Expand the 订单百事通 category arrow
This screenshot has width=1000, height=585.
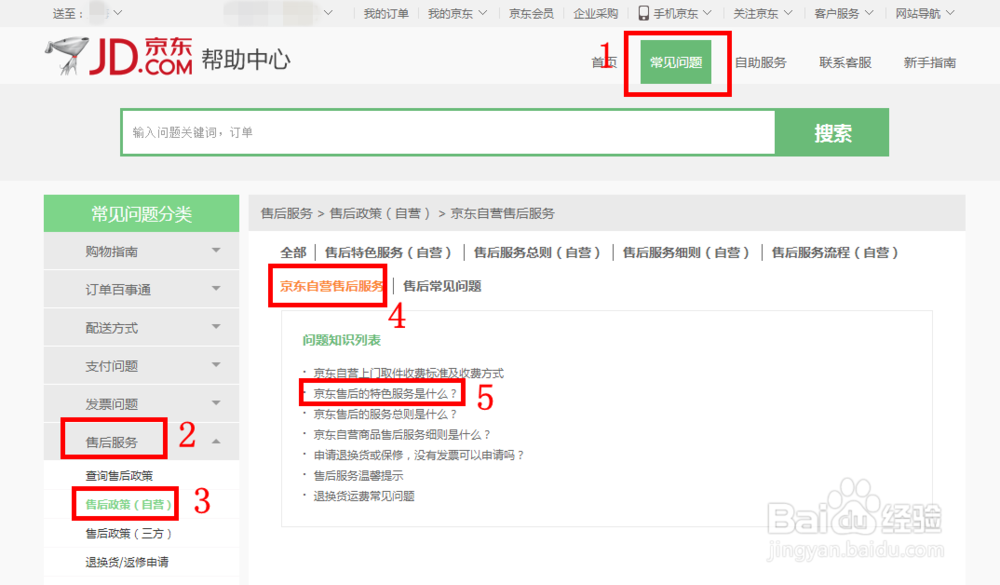click(216, 289)
